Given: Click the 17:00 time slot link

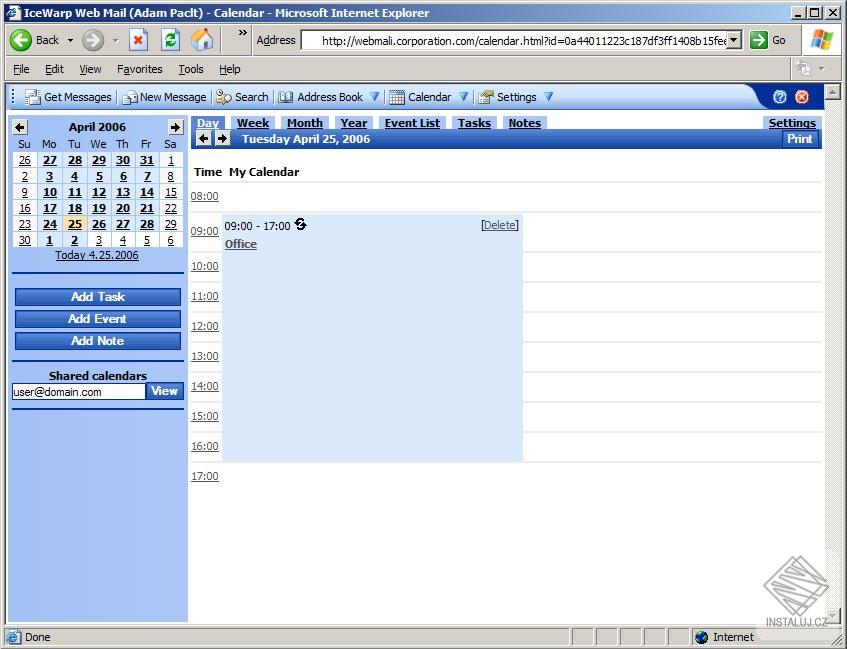Looking at the screenshot, I should click(205, 476).
